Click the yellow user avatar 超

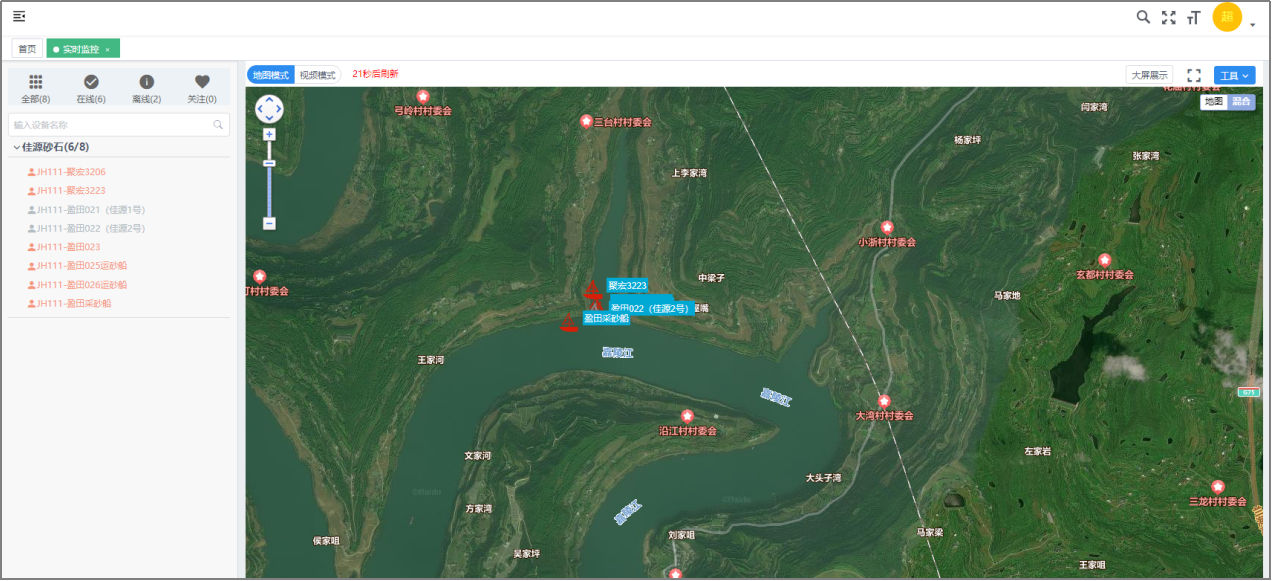(1227, 17)
